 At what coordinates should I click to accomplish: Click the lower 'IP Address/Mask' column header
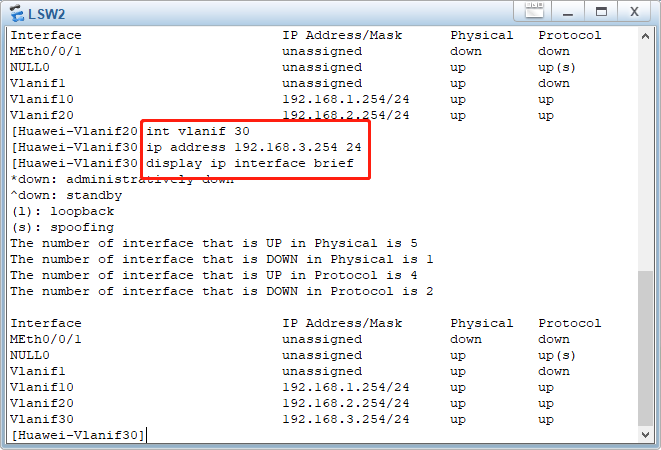(342, 323)
